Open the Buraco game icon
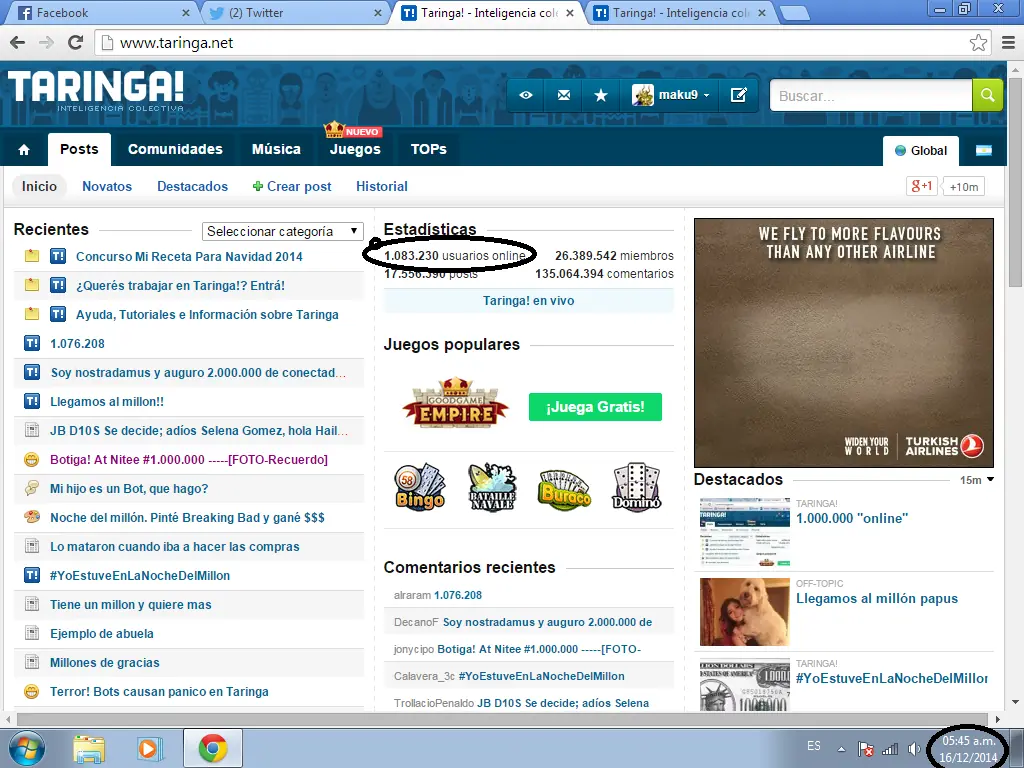 click(564, 490)
